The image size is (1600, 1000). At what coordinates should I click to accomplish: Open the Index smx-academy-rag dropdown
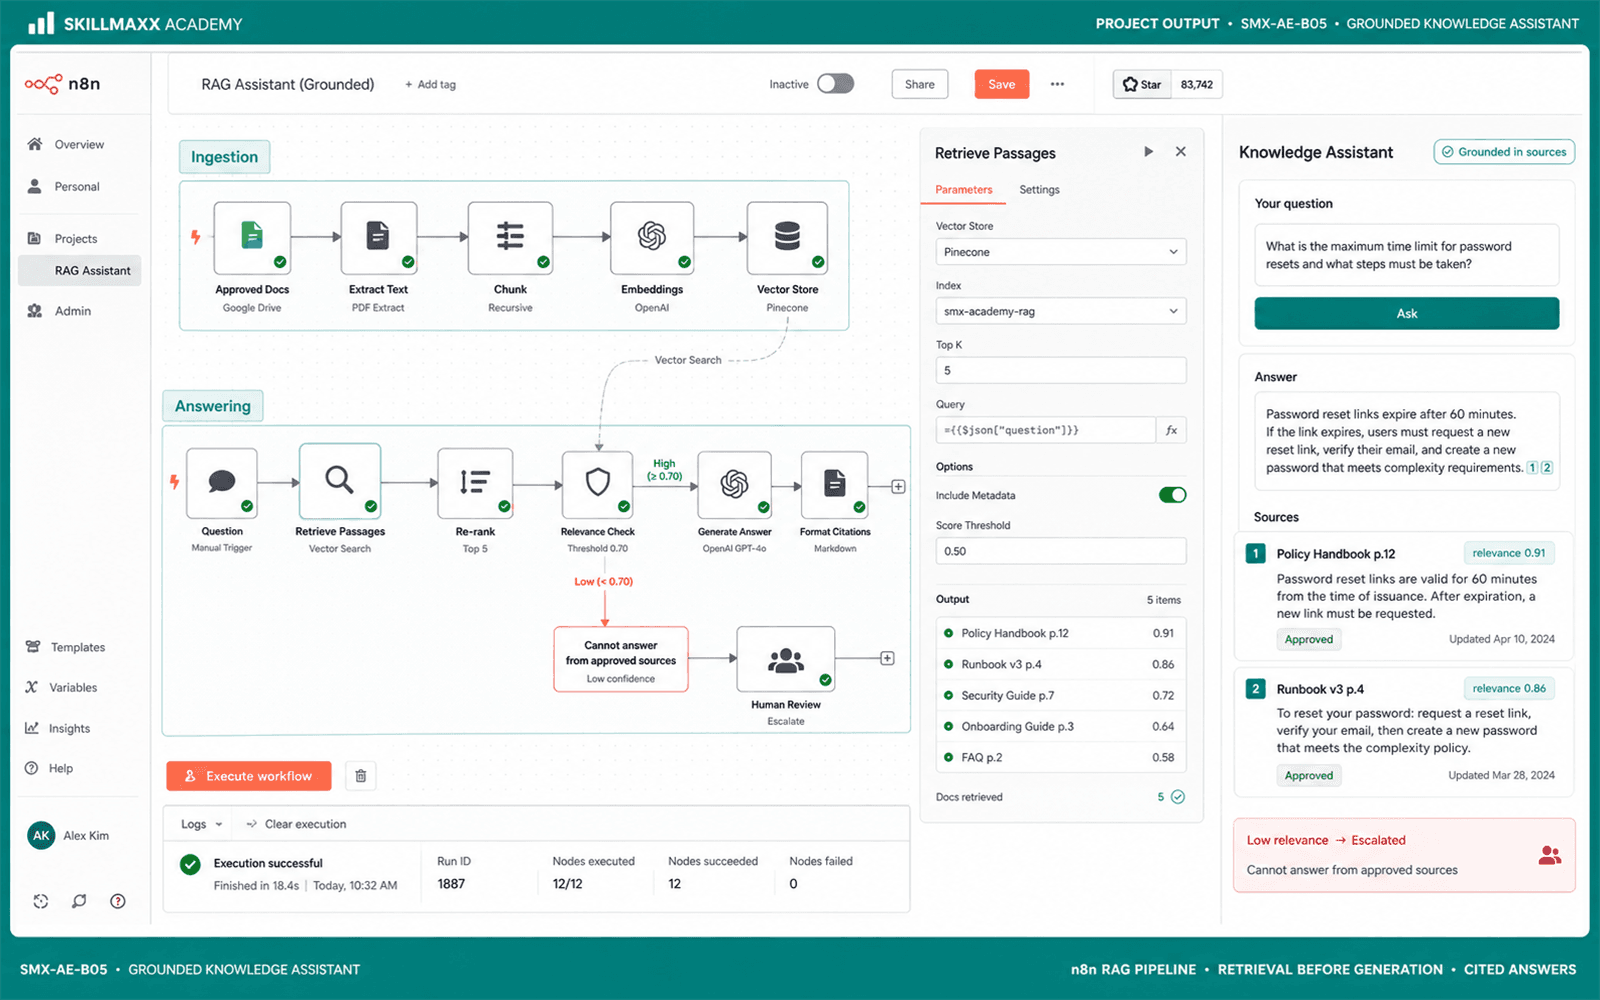(1061, 311)
